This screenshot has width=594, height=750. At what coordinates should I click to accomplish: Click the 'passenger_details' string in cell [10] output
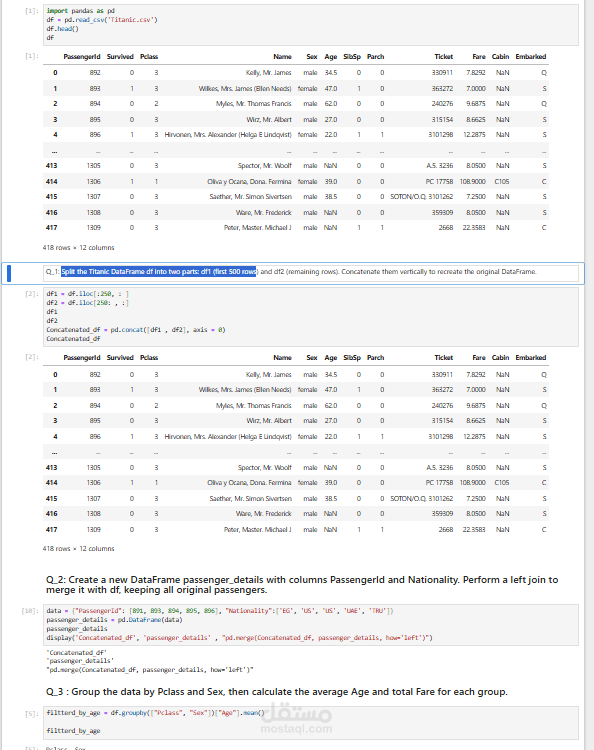click(80, 661)
